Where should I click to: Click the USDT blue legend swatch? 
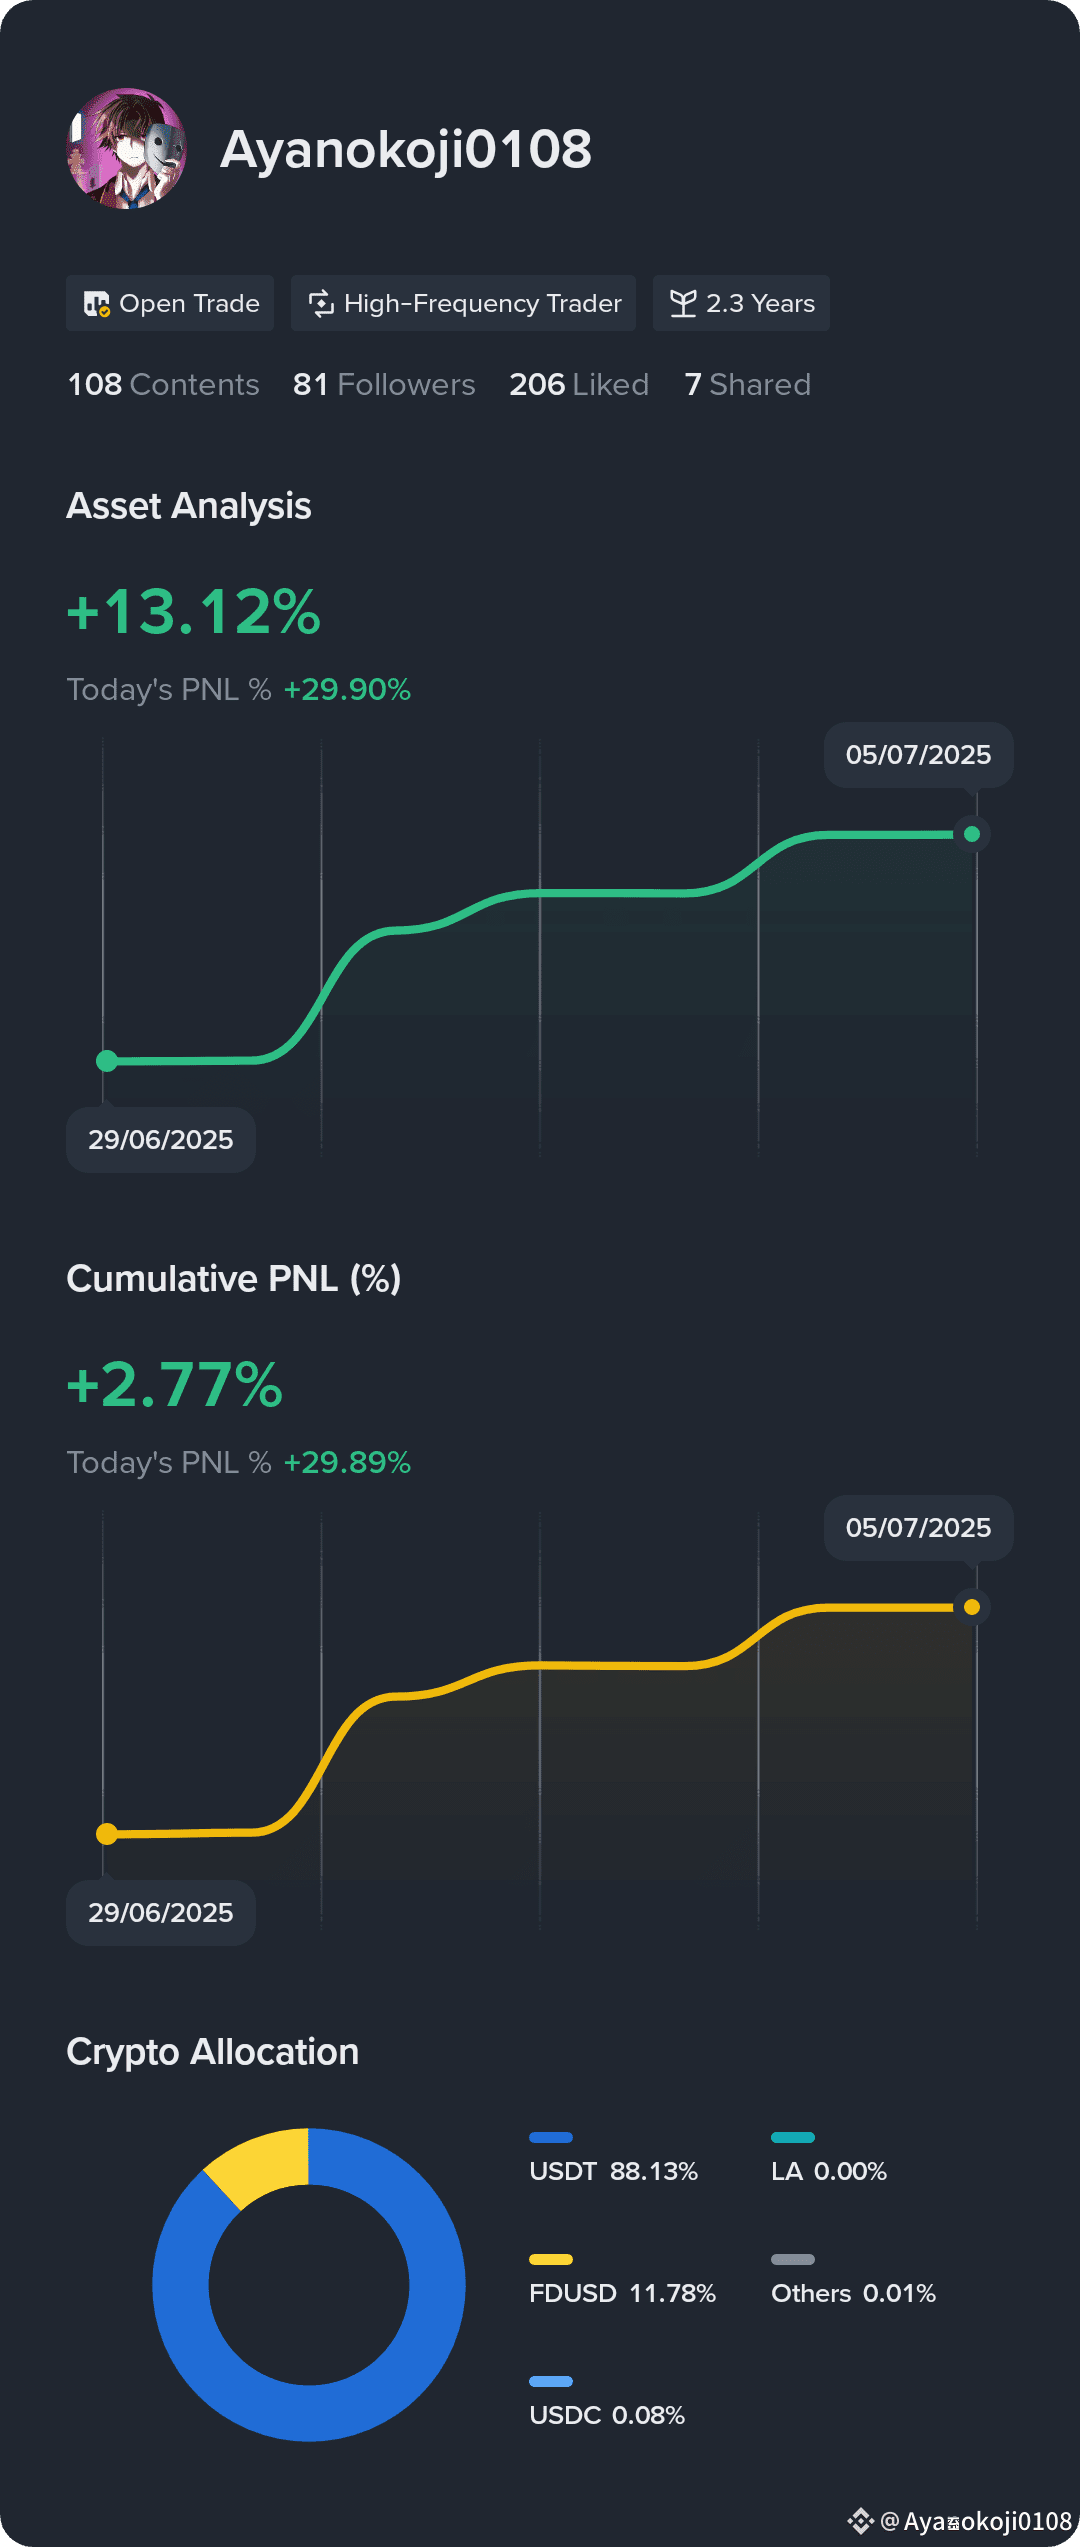[x=551, y=2137]
